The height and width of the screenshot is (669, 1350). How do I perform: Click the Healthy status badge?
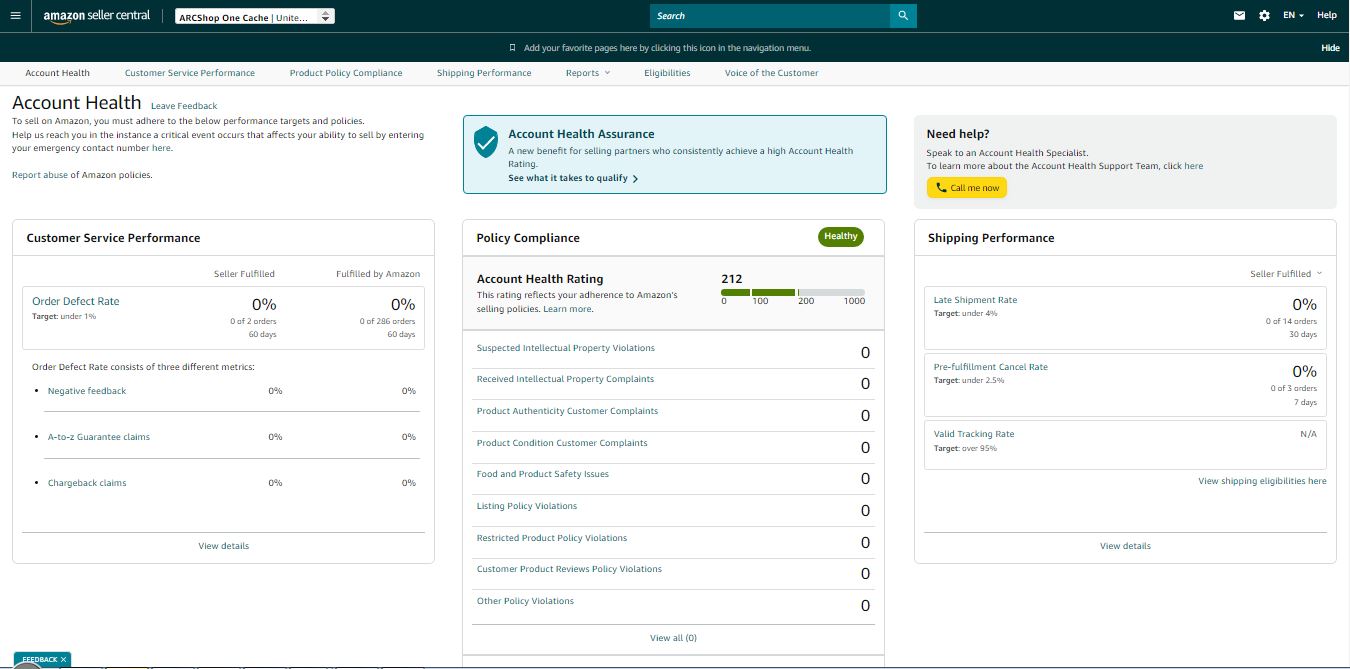tap(841, 237)
